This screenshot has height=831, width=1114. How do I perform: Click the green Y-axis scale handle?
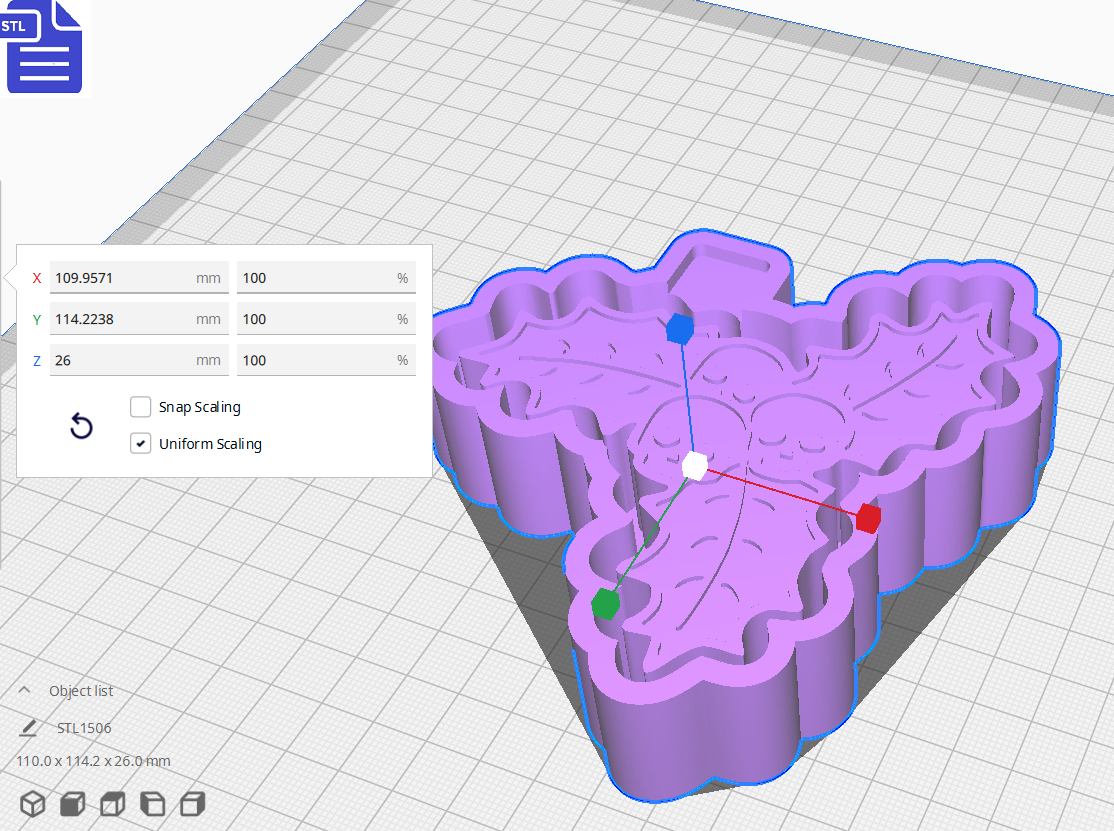pyautogui.click(x=608, y=604)
